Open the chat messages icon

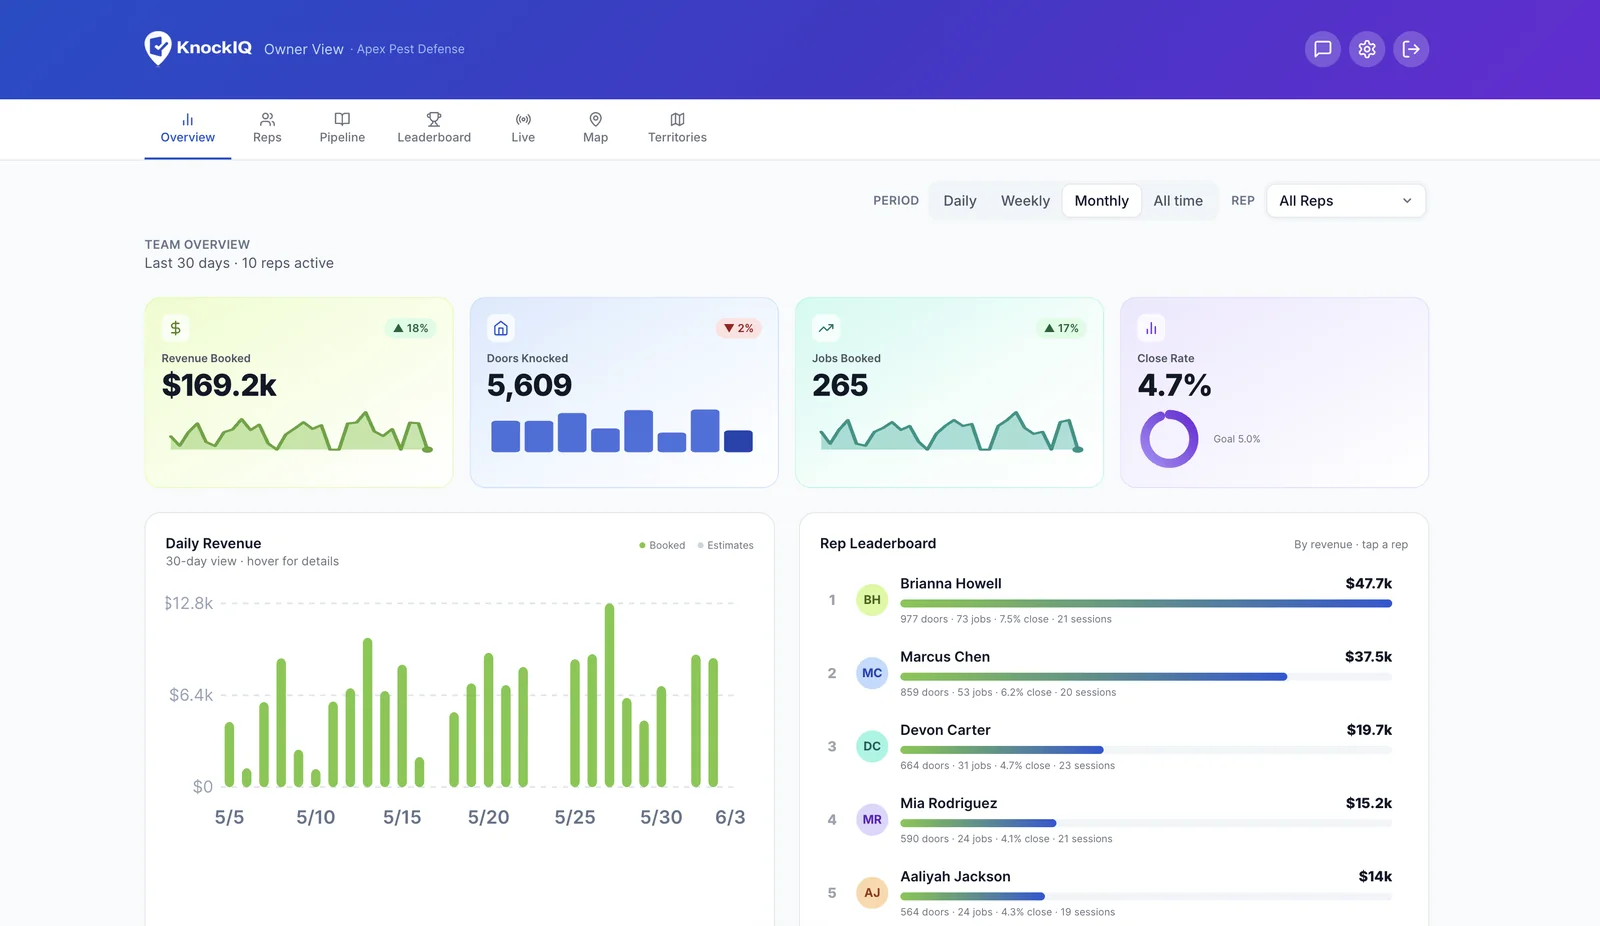1322,49
